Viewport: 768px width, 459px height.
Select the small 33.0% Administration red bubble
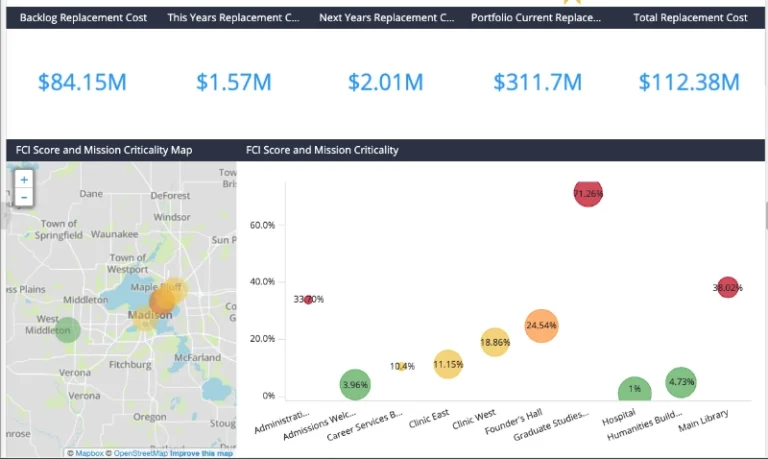coord(308,300)
